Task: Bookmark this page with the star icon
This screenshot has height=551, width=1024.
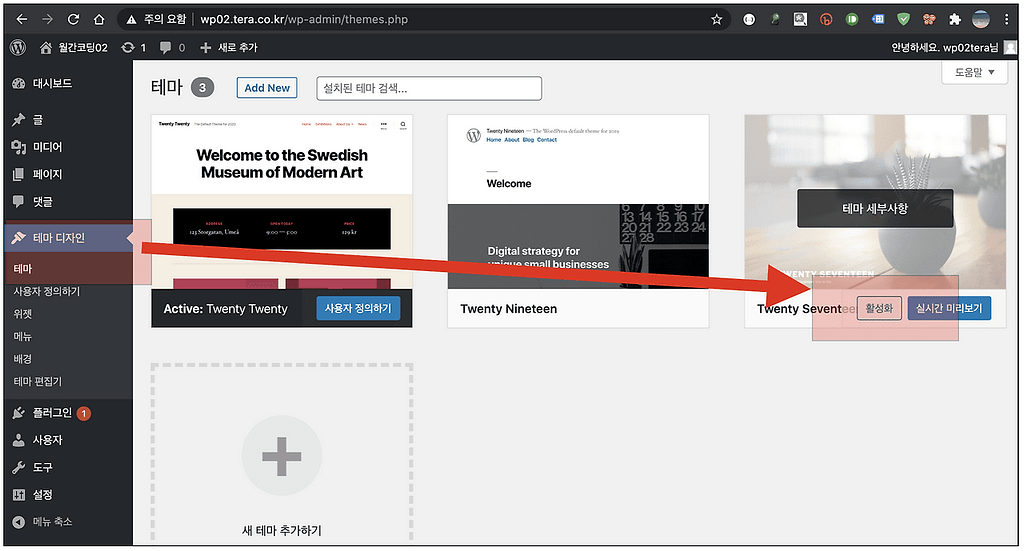Action: pyautogui.click(x=716, y=19)
